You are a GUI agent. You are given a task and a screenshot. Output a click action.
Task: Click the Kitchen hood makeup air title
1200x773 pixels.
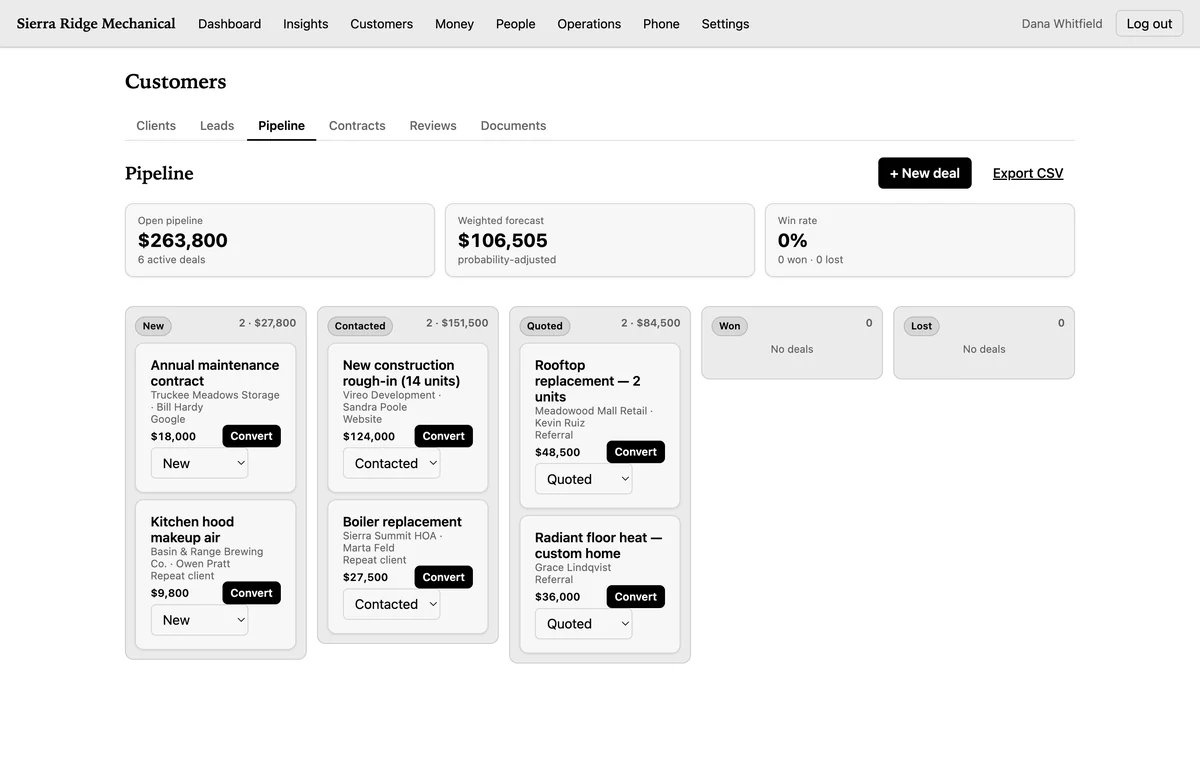[x=192, y=529]
